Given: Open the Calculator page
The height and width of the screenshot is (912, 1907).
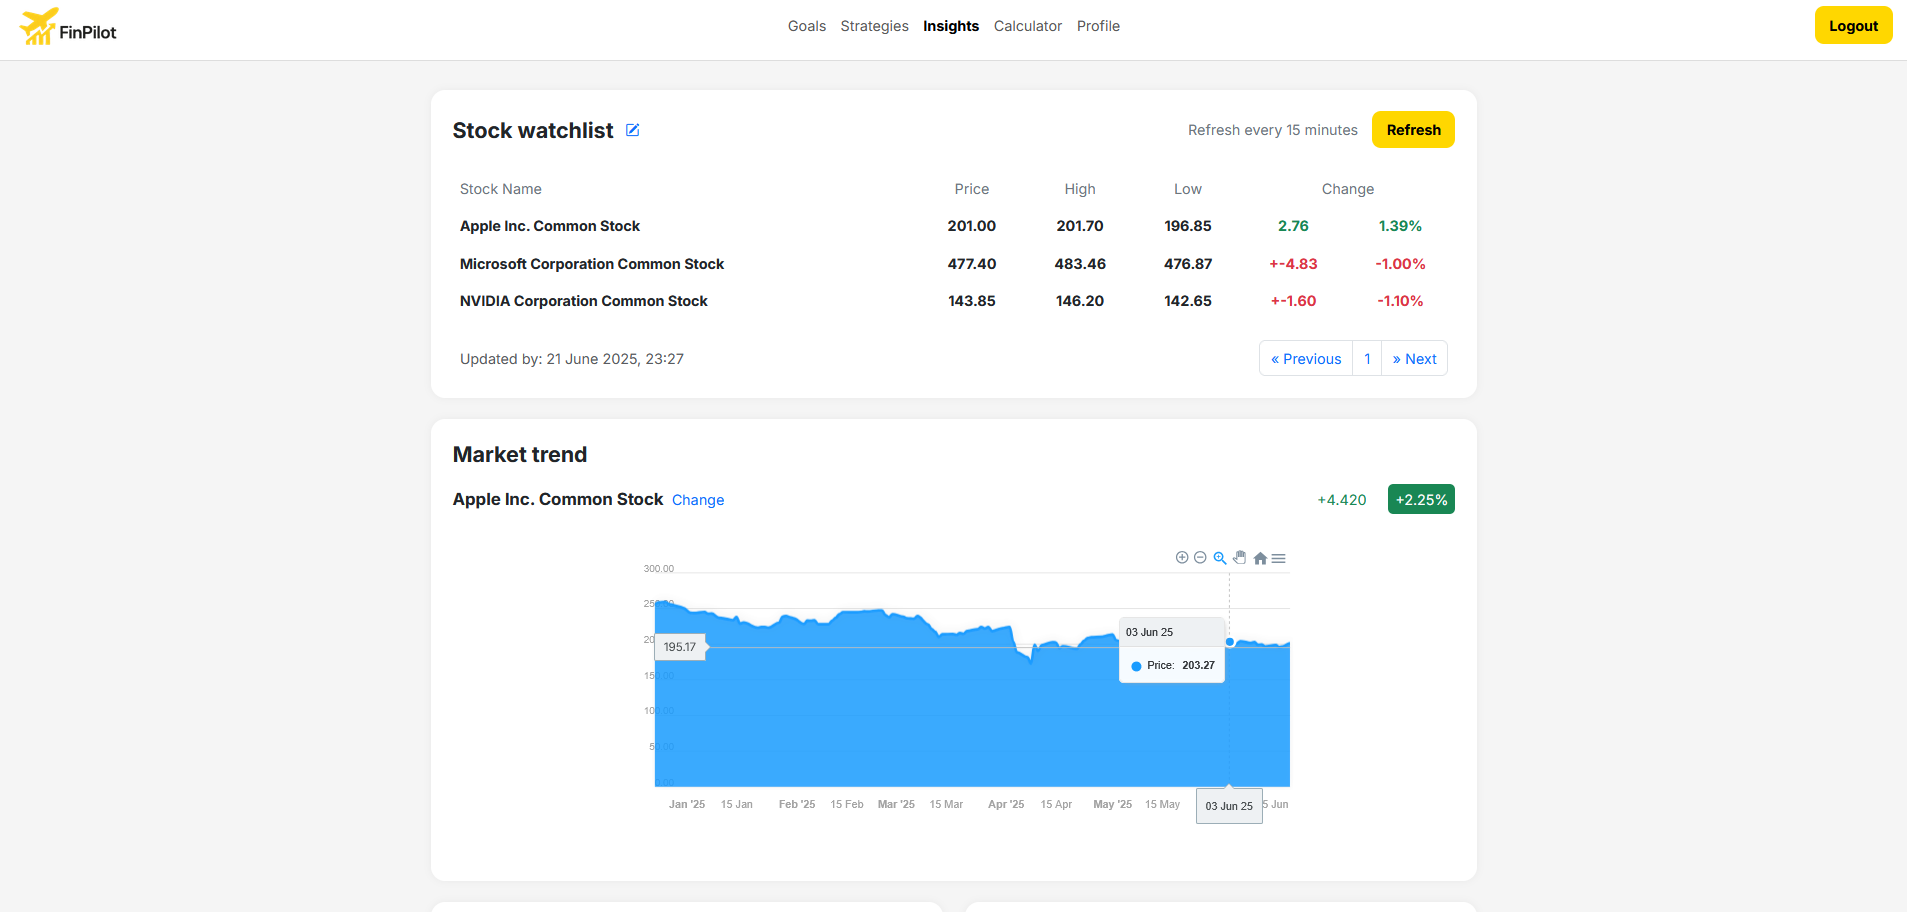Looking at the screenshot, I should point(1027,26).
